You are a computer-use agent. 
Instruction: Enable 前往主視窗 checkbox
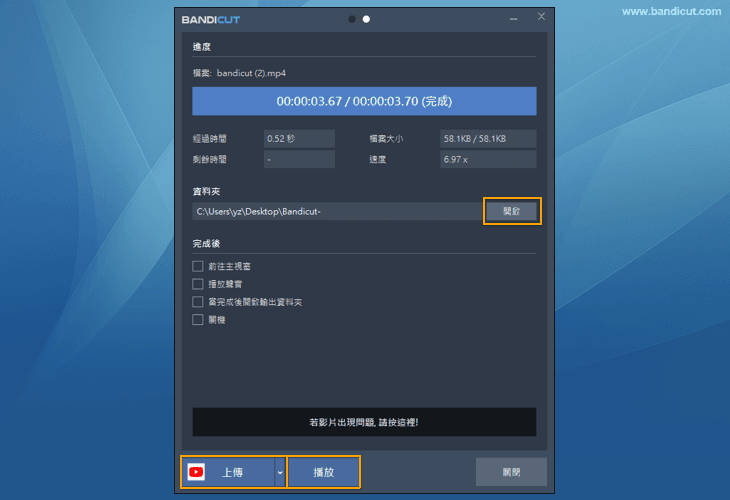(x=198, y=266)
